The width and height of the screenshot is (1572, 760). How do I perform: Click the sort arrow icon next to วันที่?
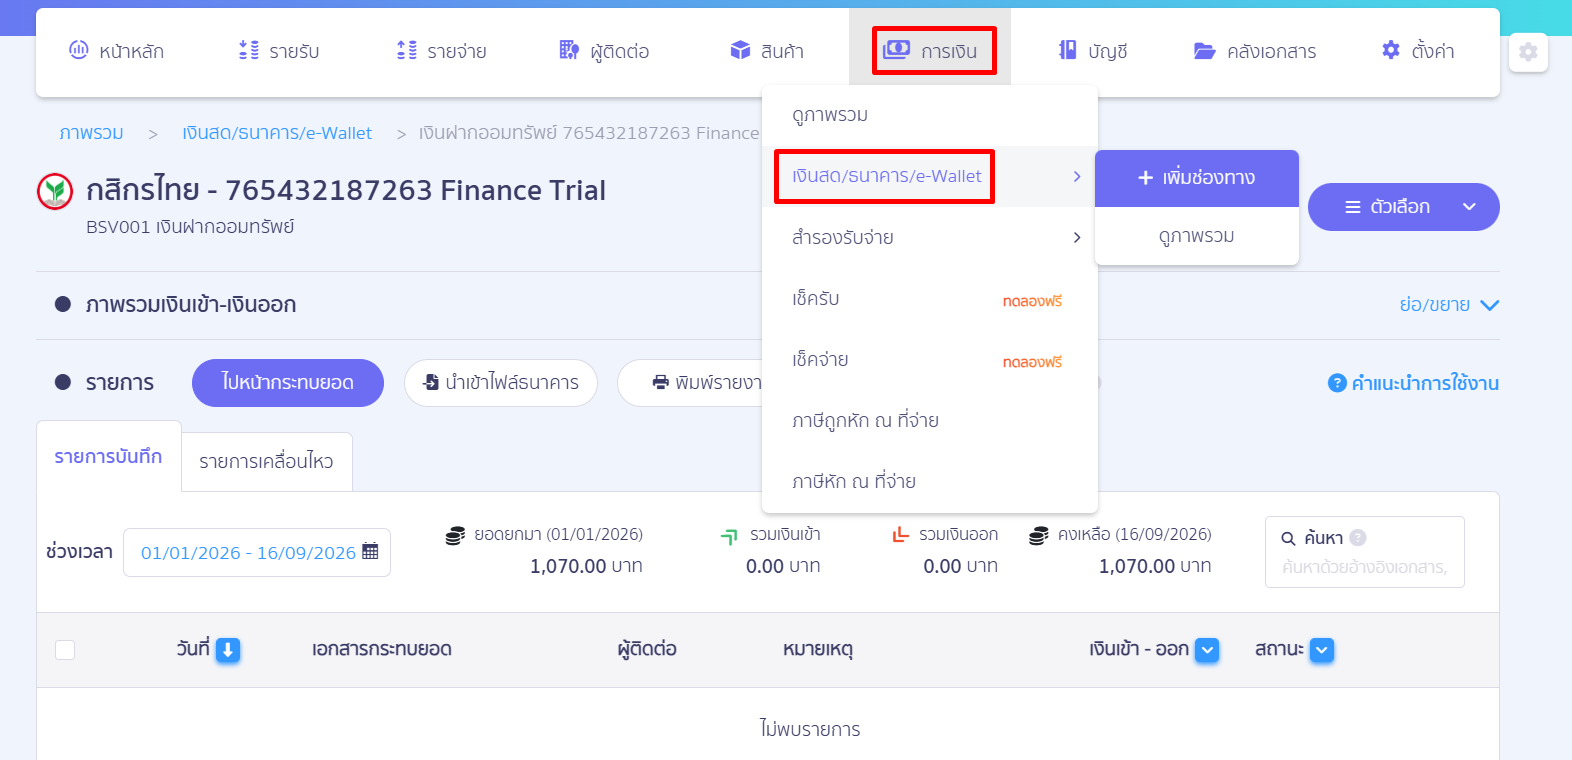tap(228, 650)
